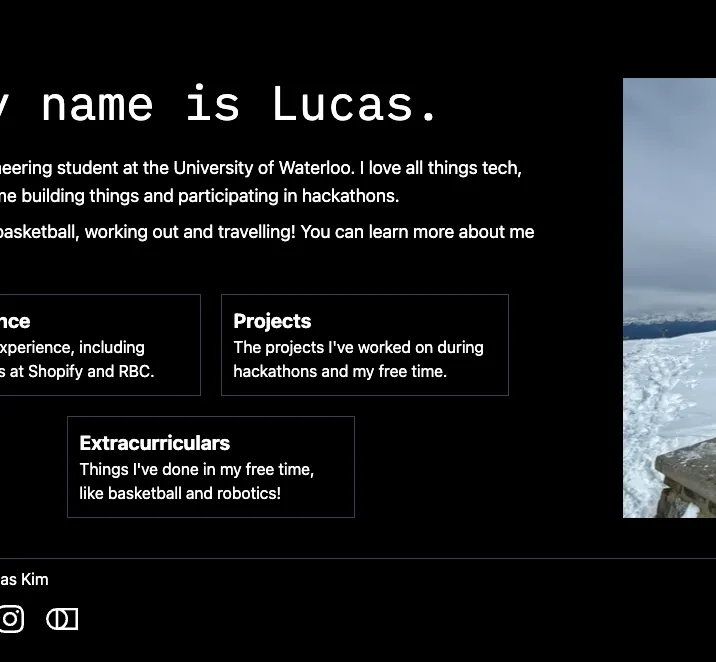The height and width of the screenshot is (662, 716).
Task: Click the Experience card heading
Action: (15, 321)
